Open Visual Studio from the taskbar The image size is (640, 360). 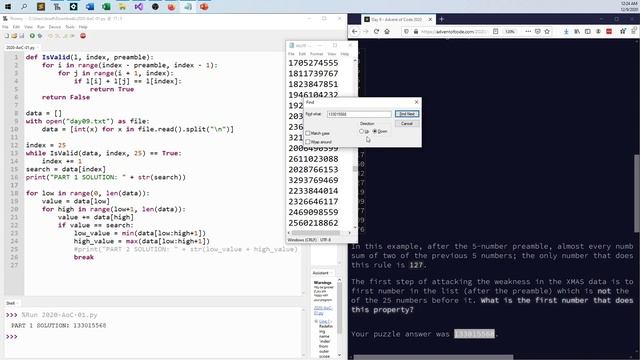click(x=139, y=7)
